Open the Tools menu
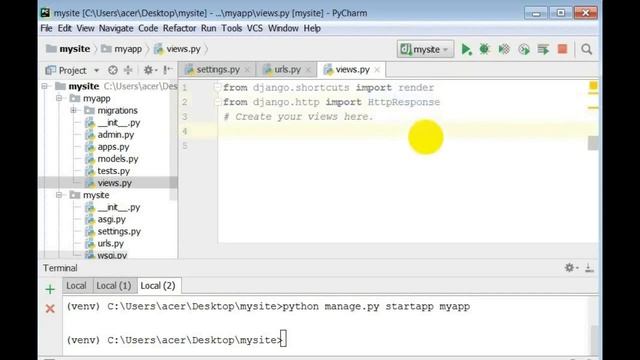 pos(231,28)
